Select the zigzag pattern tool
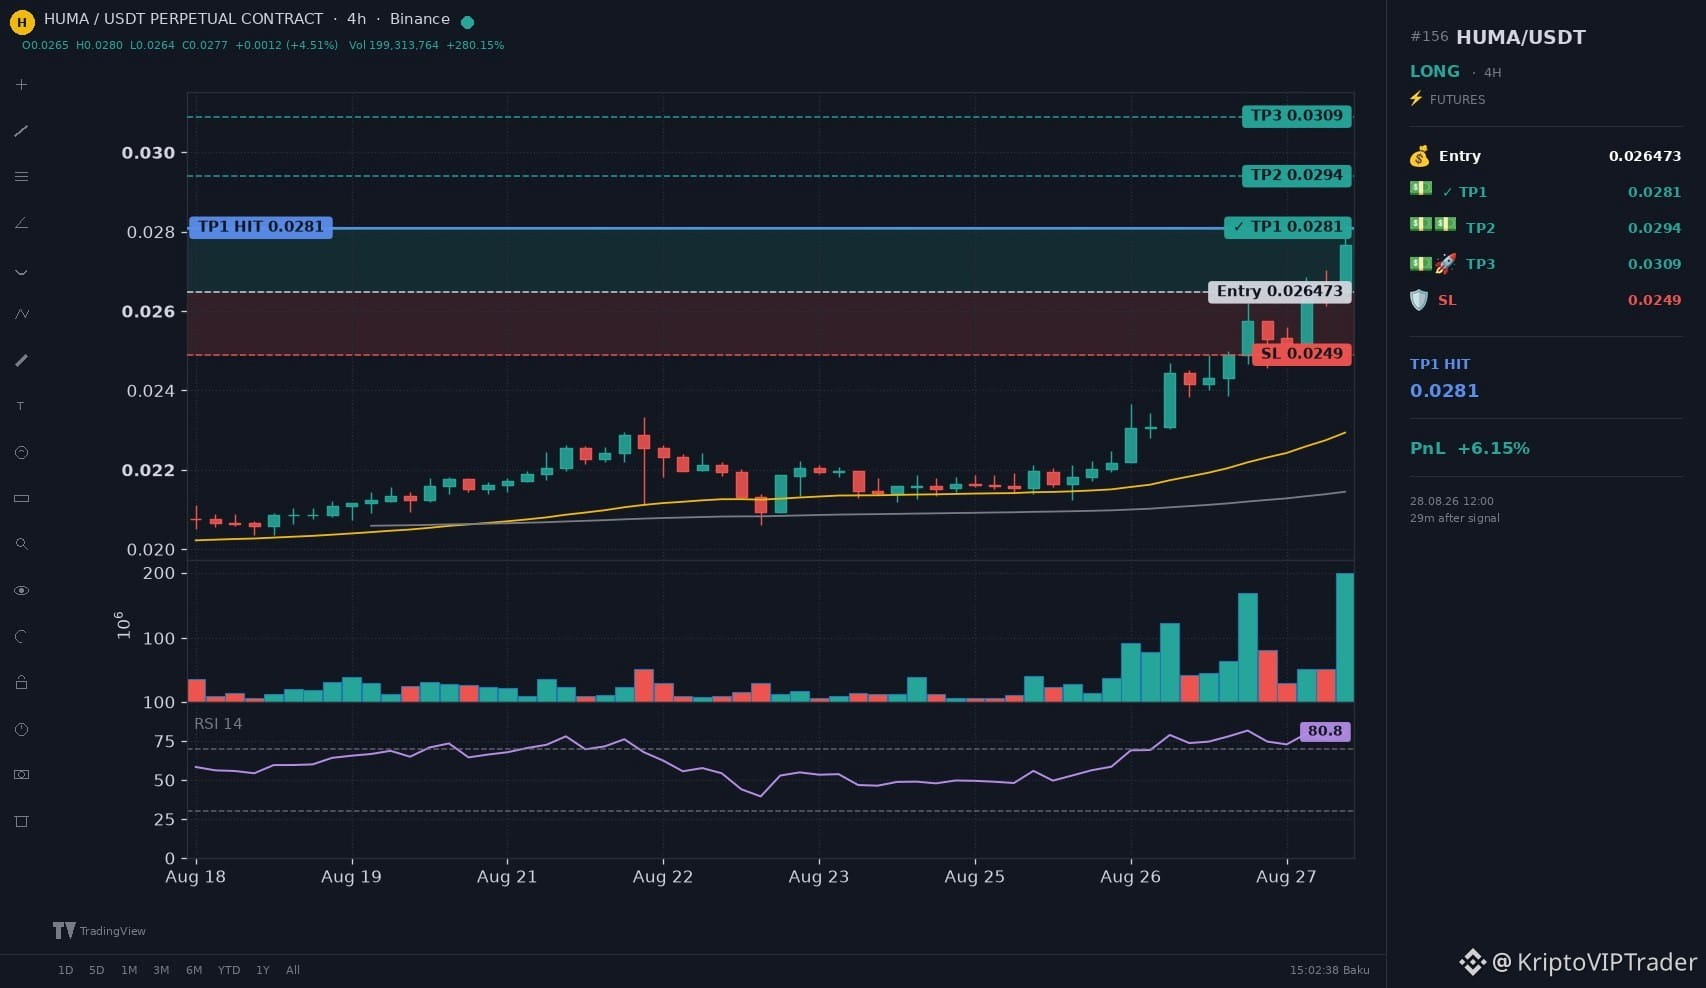 click(21, 314)
